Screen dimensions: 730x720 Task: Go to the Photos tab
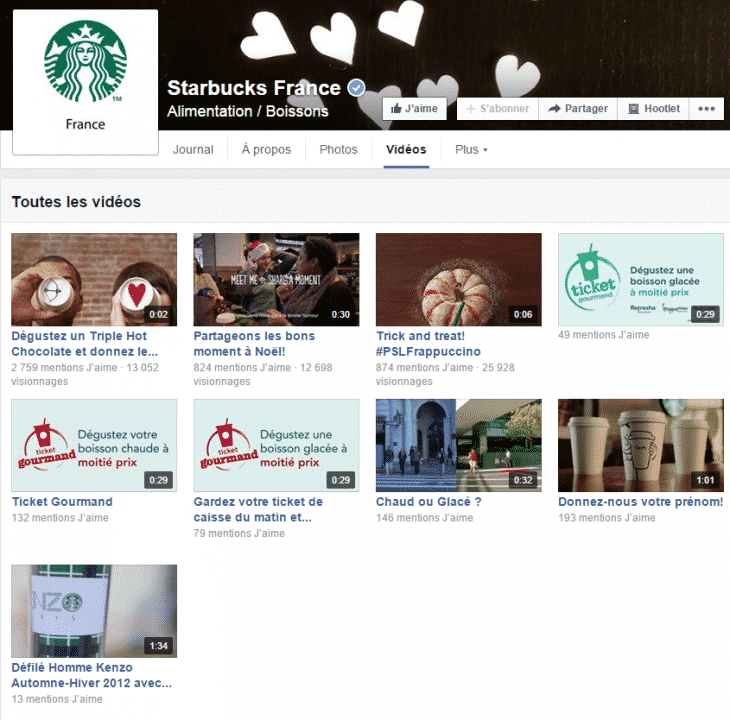point(338,150)
